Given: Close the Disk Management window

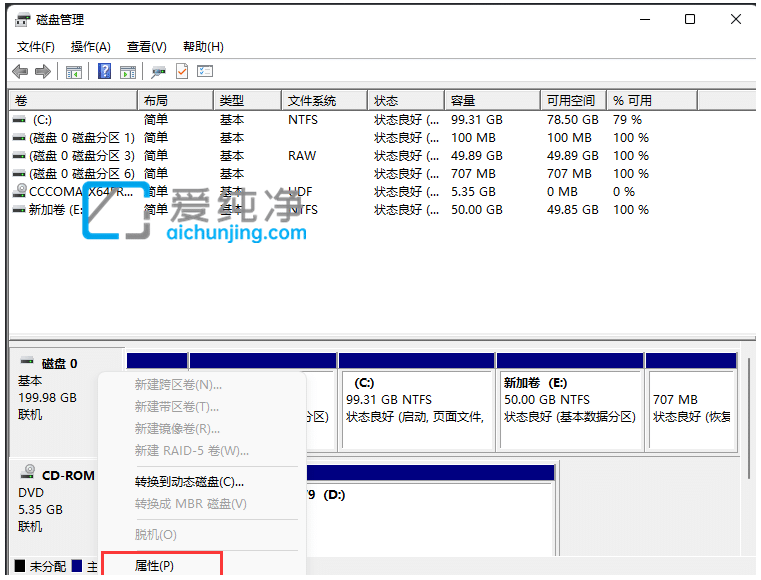Looking at the screenshot, I should pos(736,19).
